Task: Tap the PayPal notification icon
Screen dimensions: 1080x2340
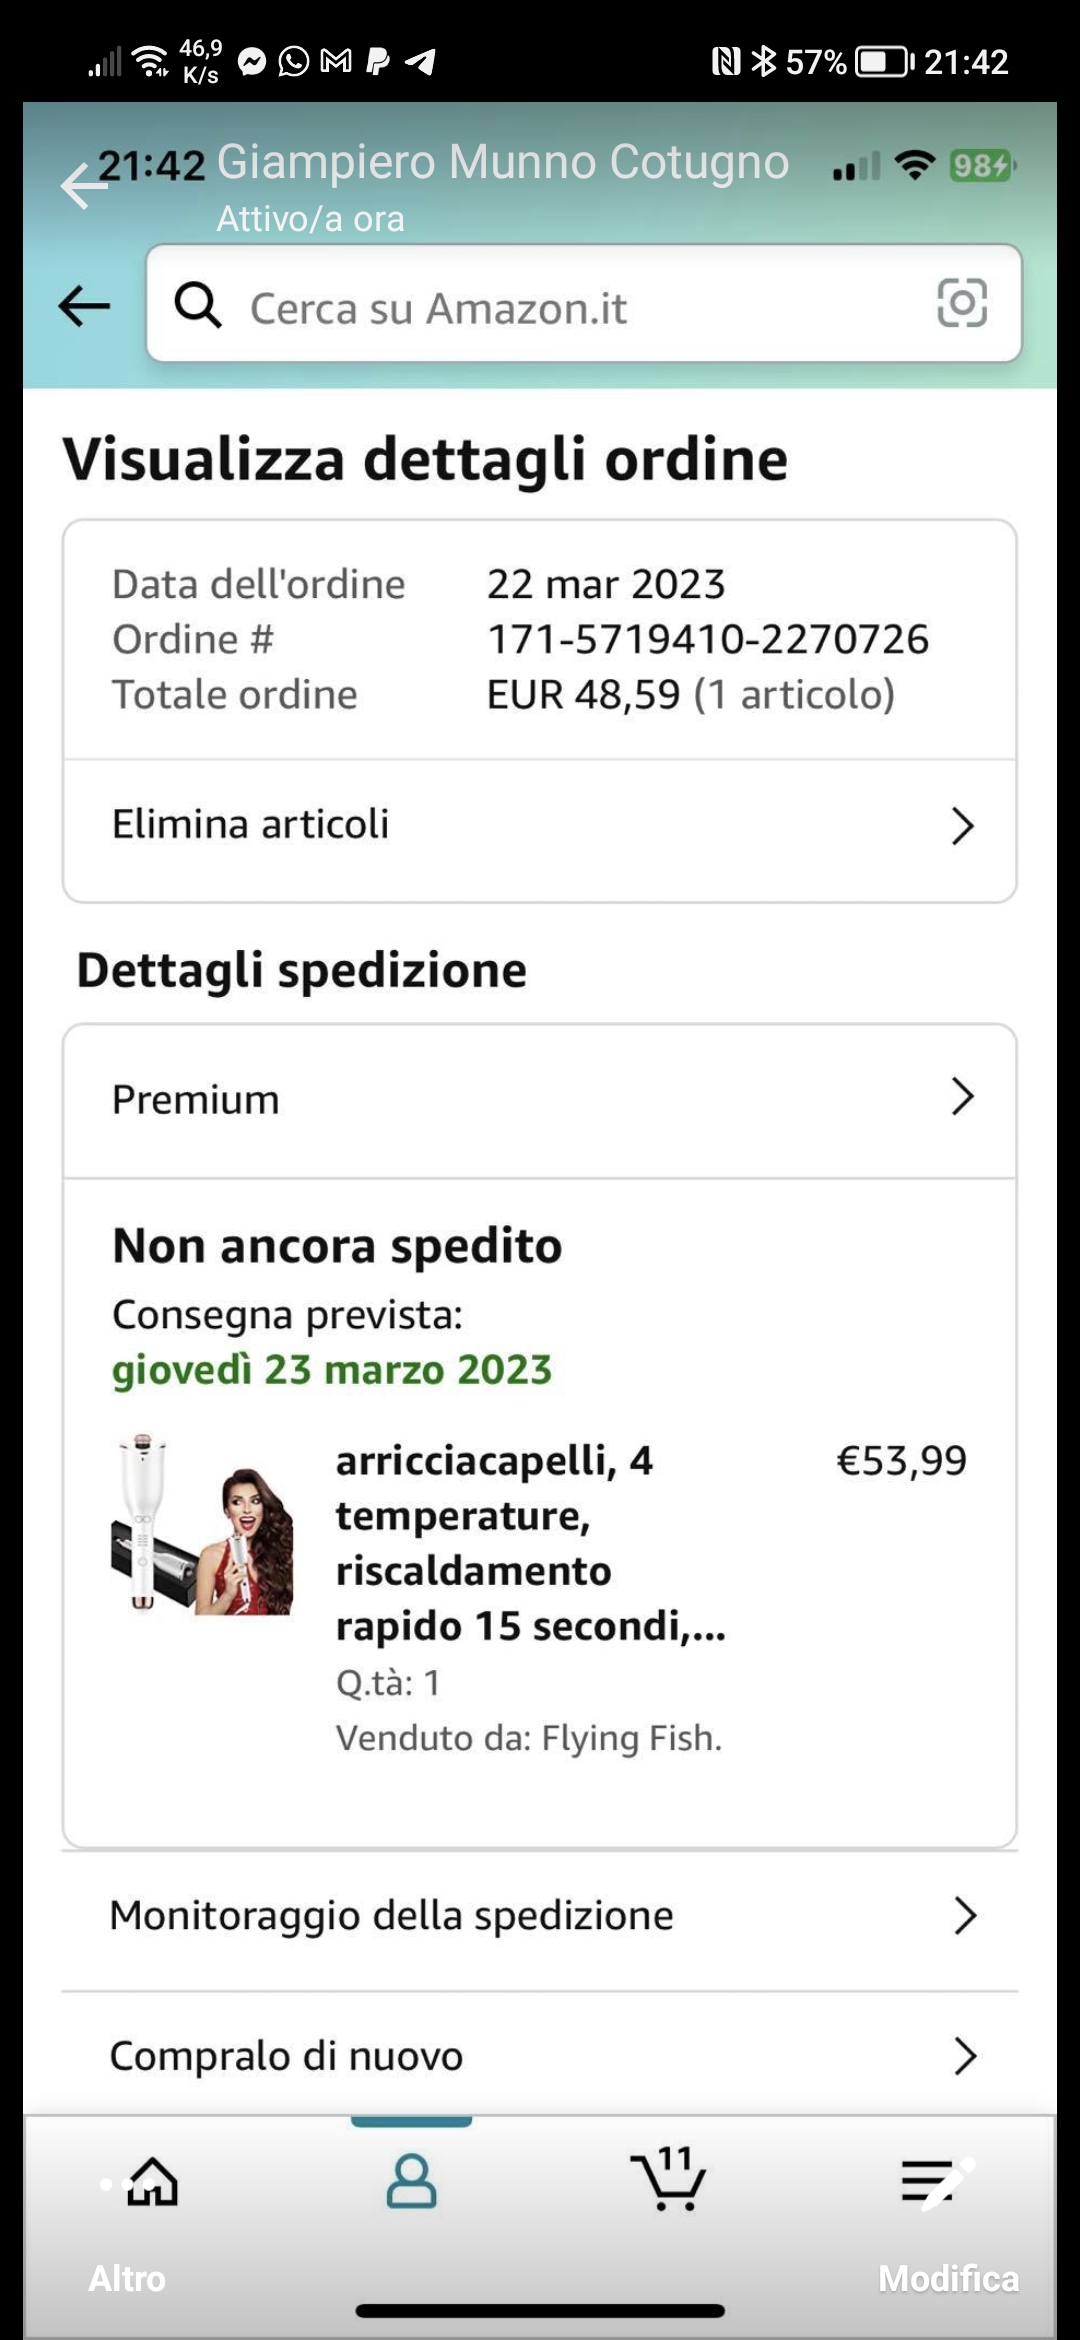Action: (378, 62)
